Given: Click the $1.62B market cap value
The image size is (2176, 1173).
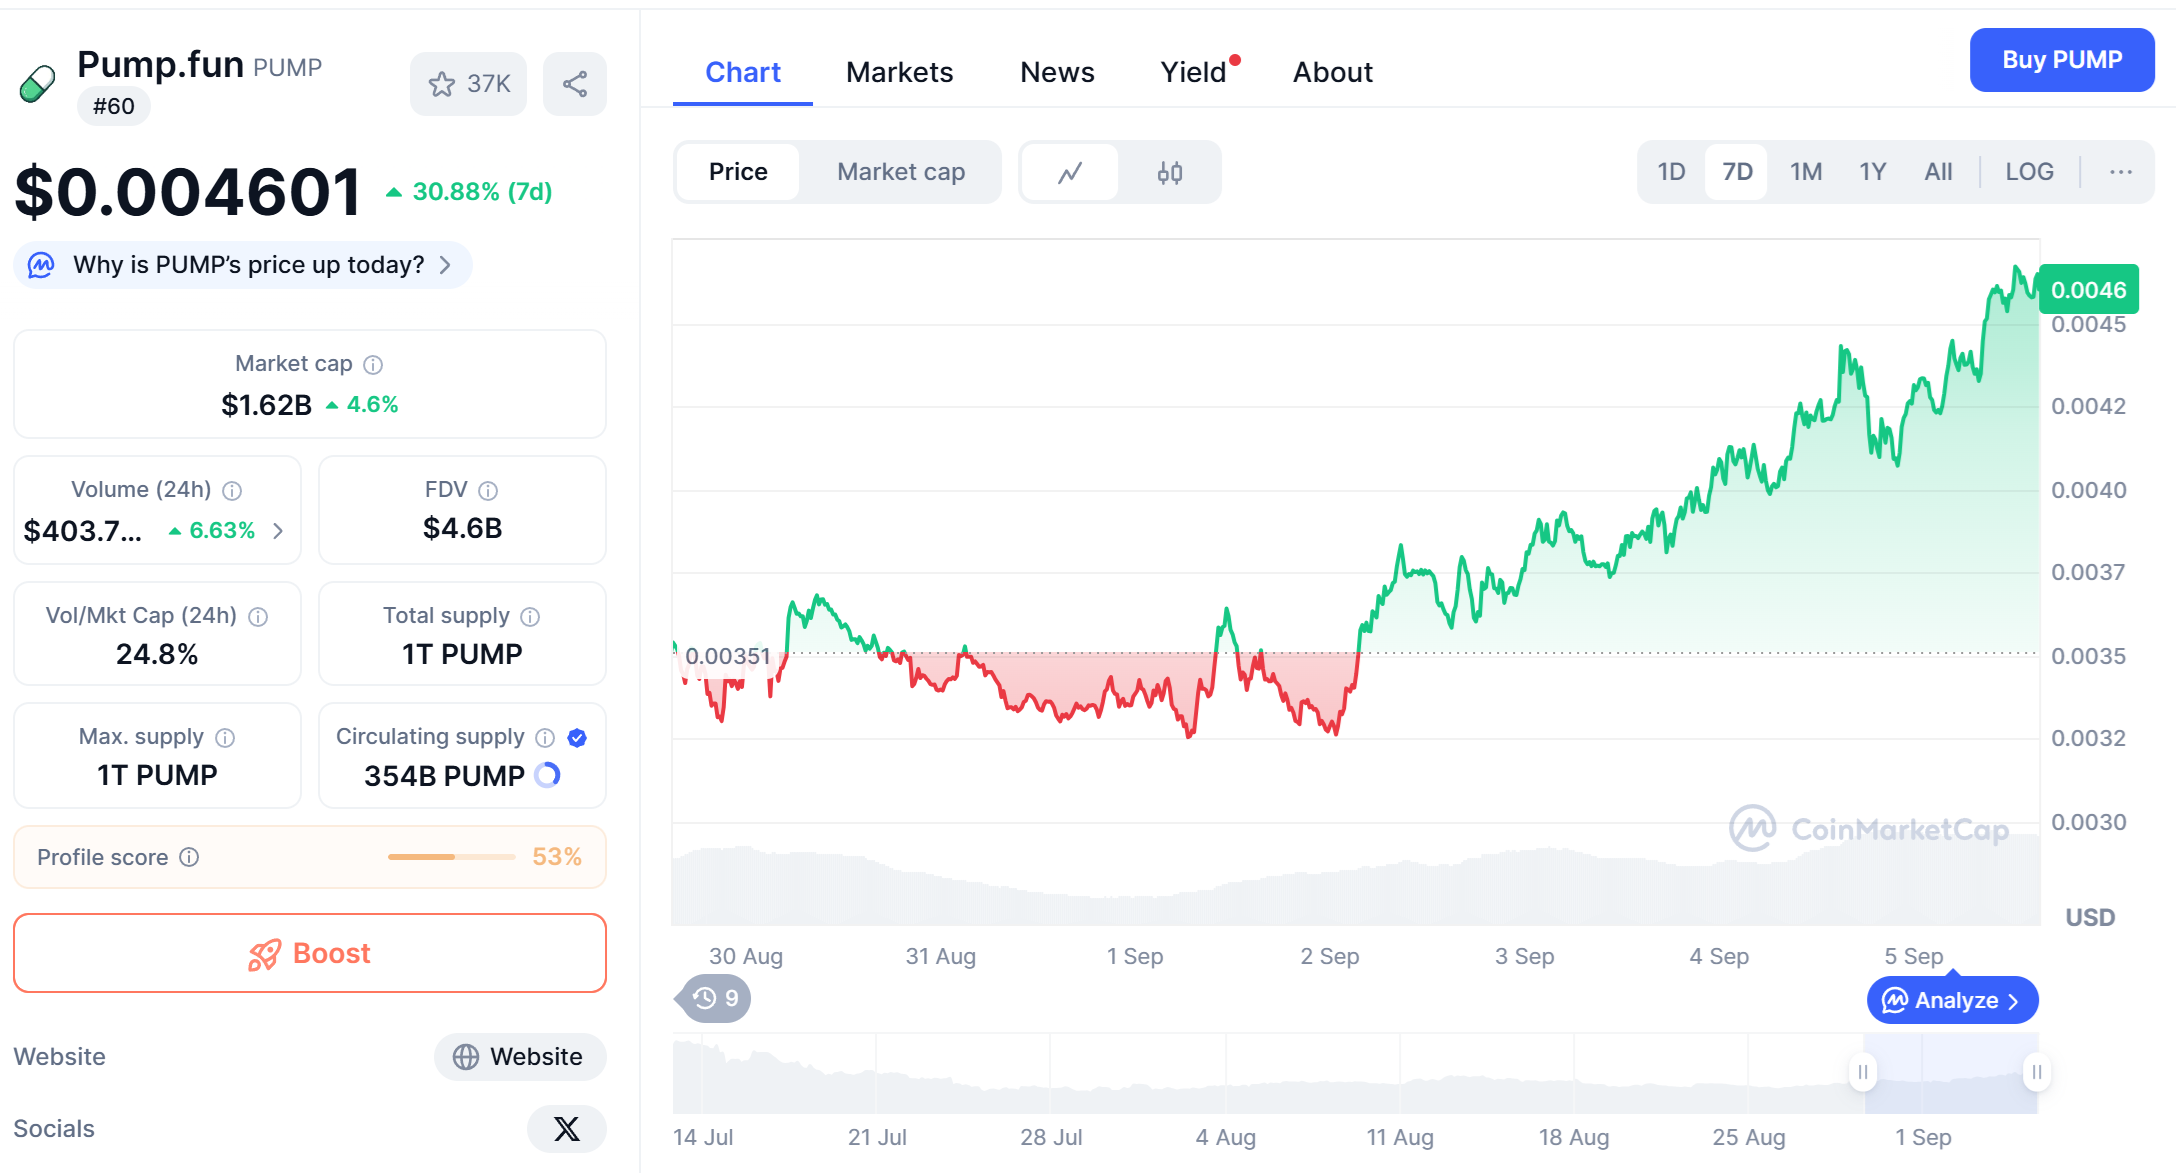Looking at the screenshot, I should [266, 405].
